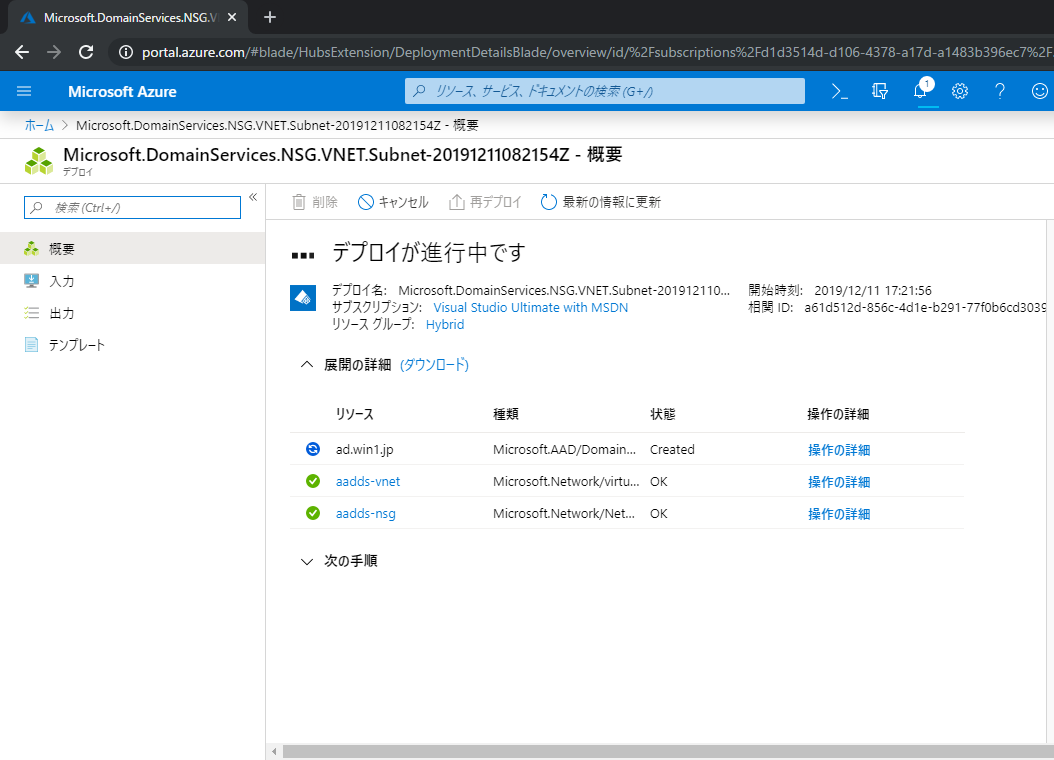Image resolution: width=1054 pixels, height=760 pixels.
Task: Click the 操作の詳細 column header
Action: coord(838,415)
